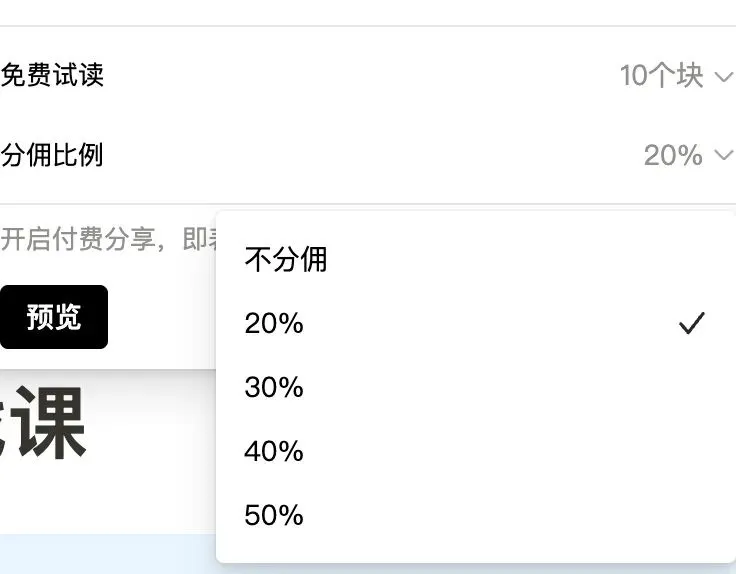Select 不分佣 from the commission list
This screenshot has width=736, height=574.
pyautogui.click(x=286, y=260)
